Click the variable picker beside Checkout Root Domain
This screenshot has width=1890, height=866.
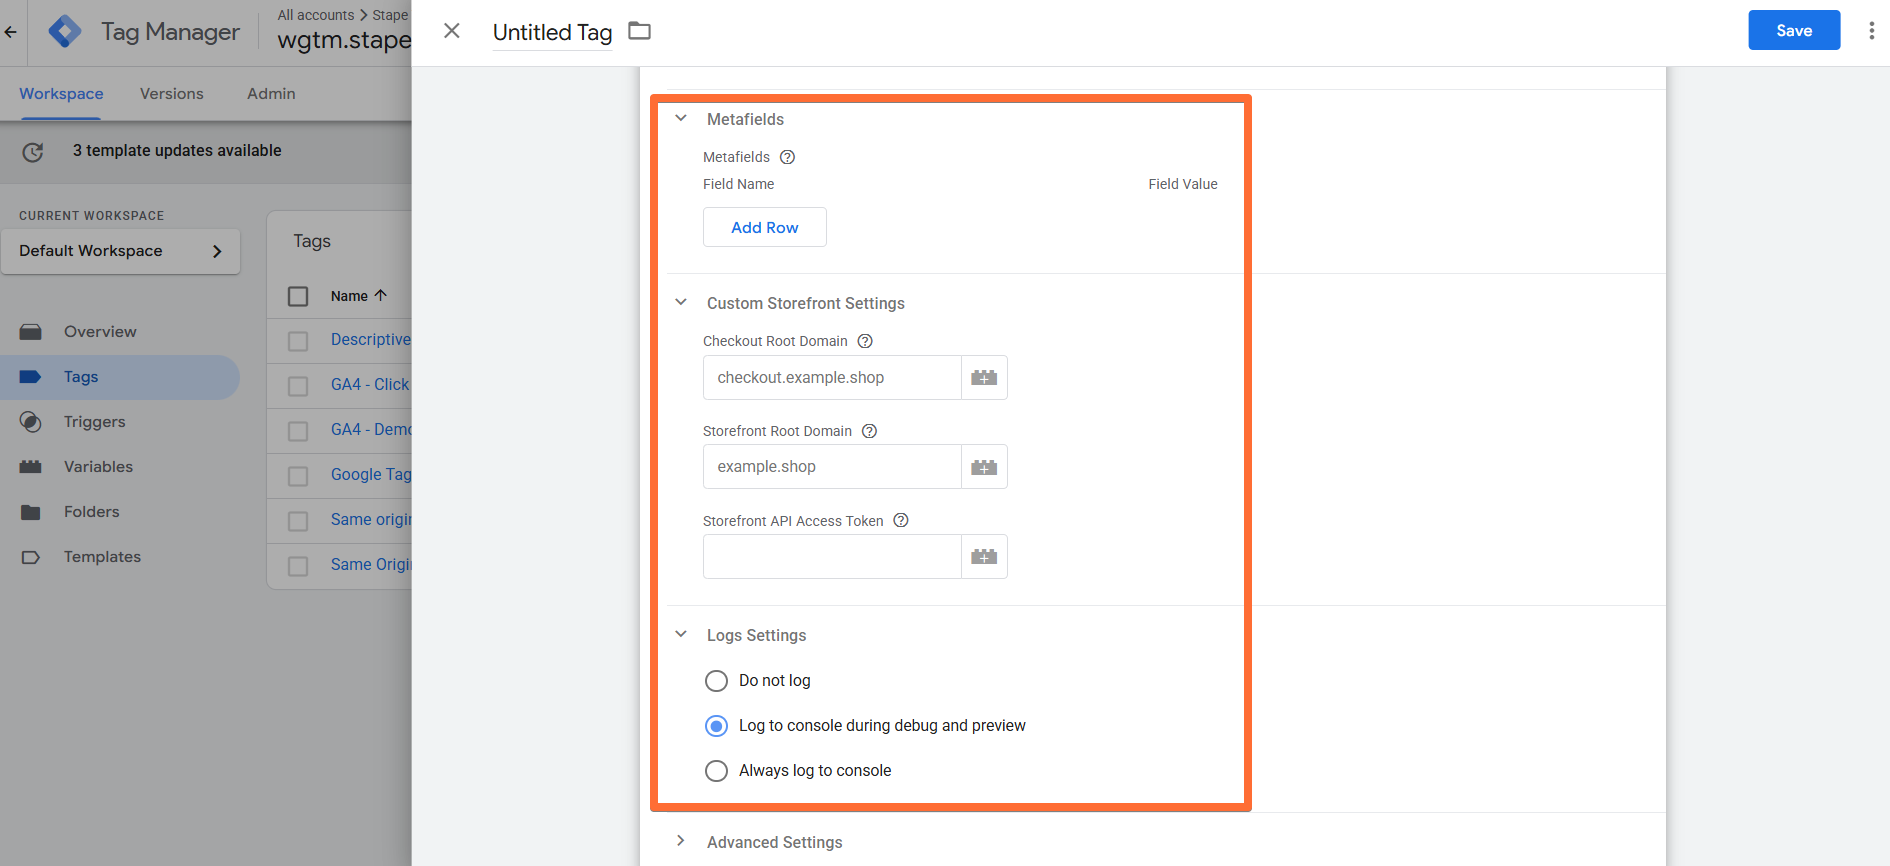(984, 378)
